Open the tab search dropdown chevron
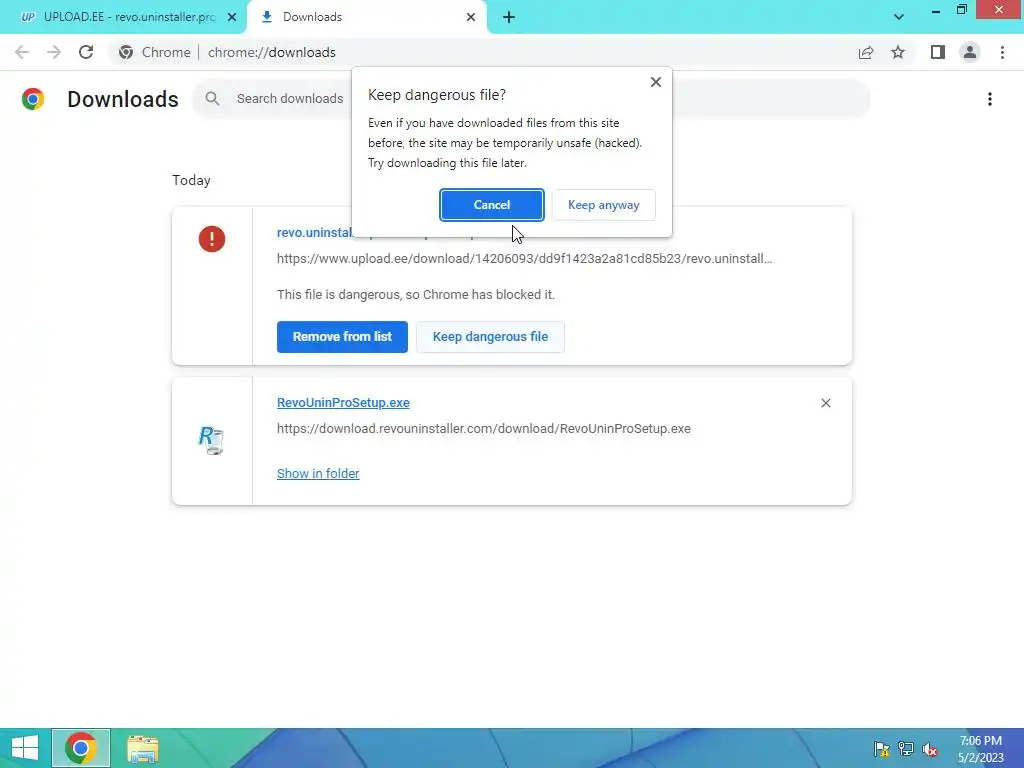Viewport: 1024px width, 768px height. pos(899,17)
